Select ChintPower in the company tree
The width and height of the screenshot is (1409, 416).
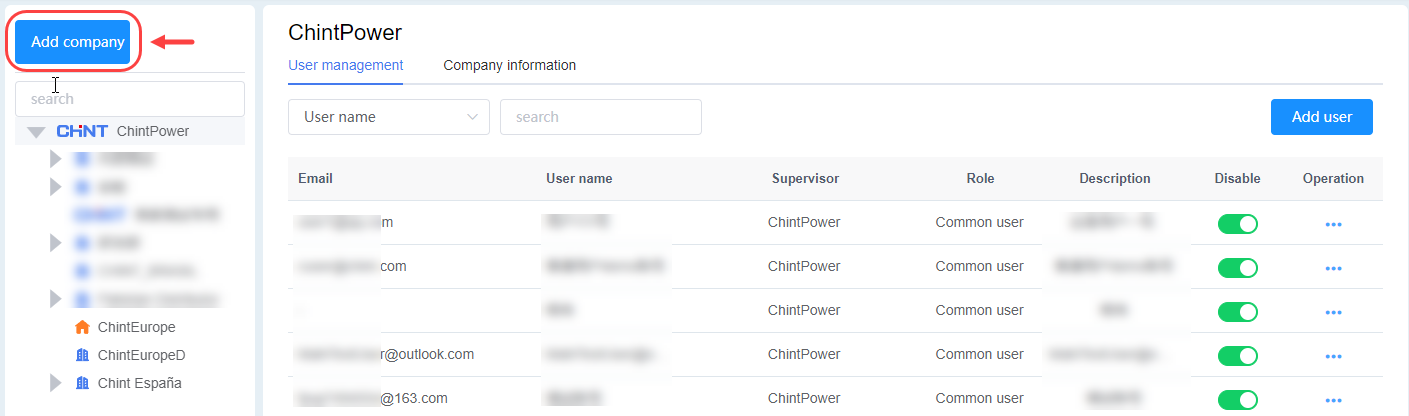tap(153, 131)
